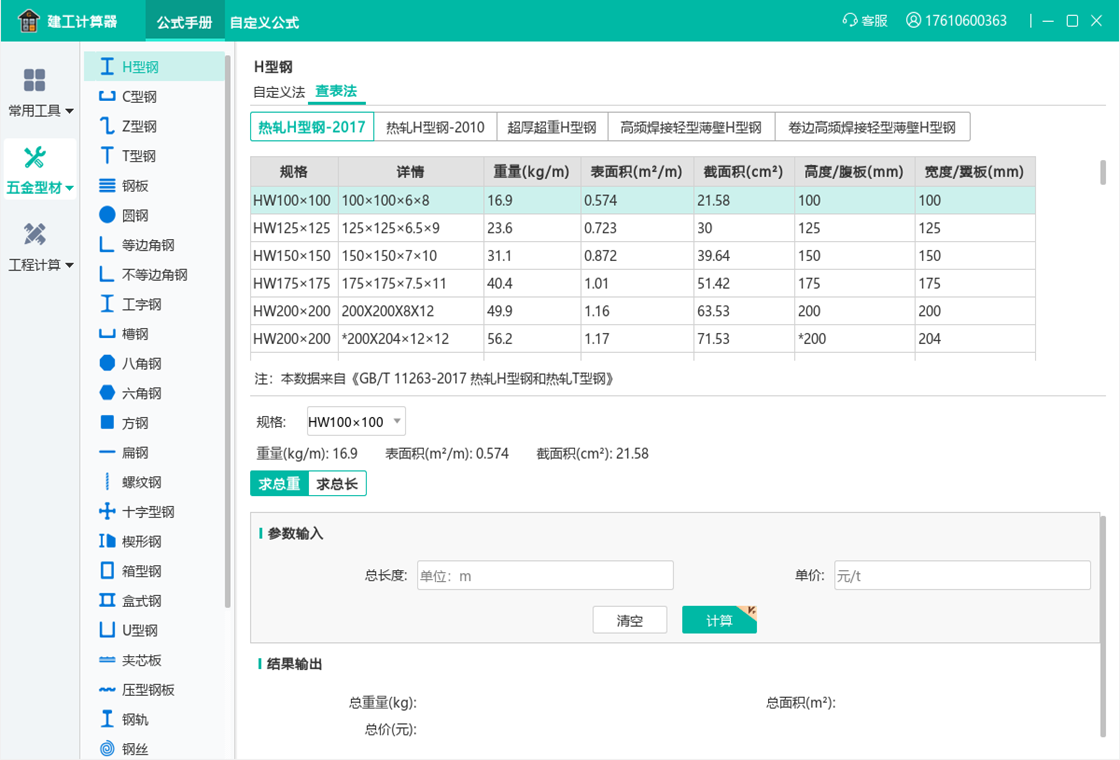Select row with detail 200X200X8X12

point(643,311)
